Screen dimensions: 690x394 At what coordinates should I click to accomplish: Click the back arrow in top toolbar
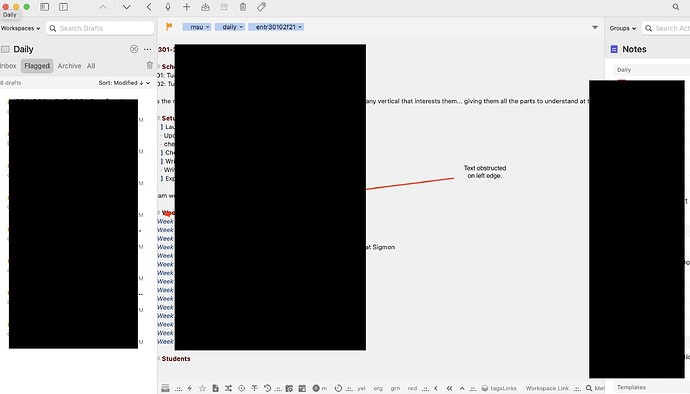[x=149, y=7]
